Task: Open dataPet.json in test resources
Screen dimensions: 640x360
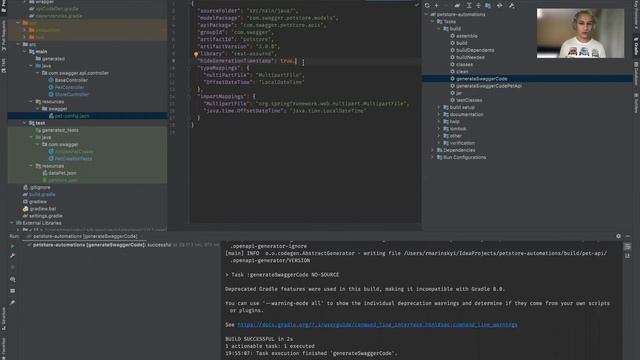Action: tap(62, 173)
